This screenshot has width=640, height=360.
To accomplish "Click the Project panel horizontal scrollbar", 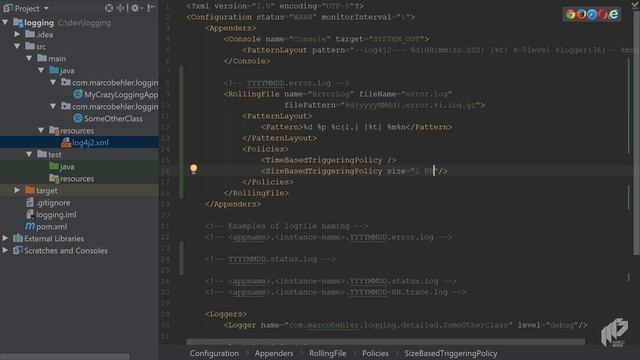I will tap(65, 357).
